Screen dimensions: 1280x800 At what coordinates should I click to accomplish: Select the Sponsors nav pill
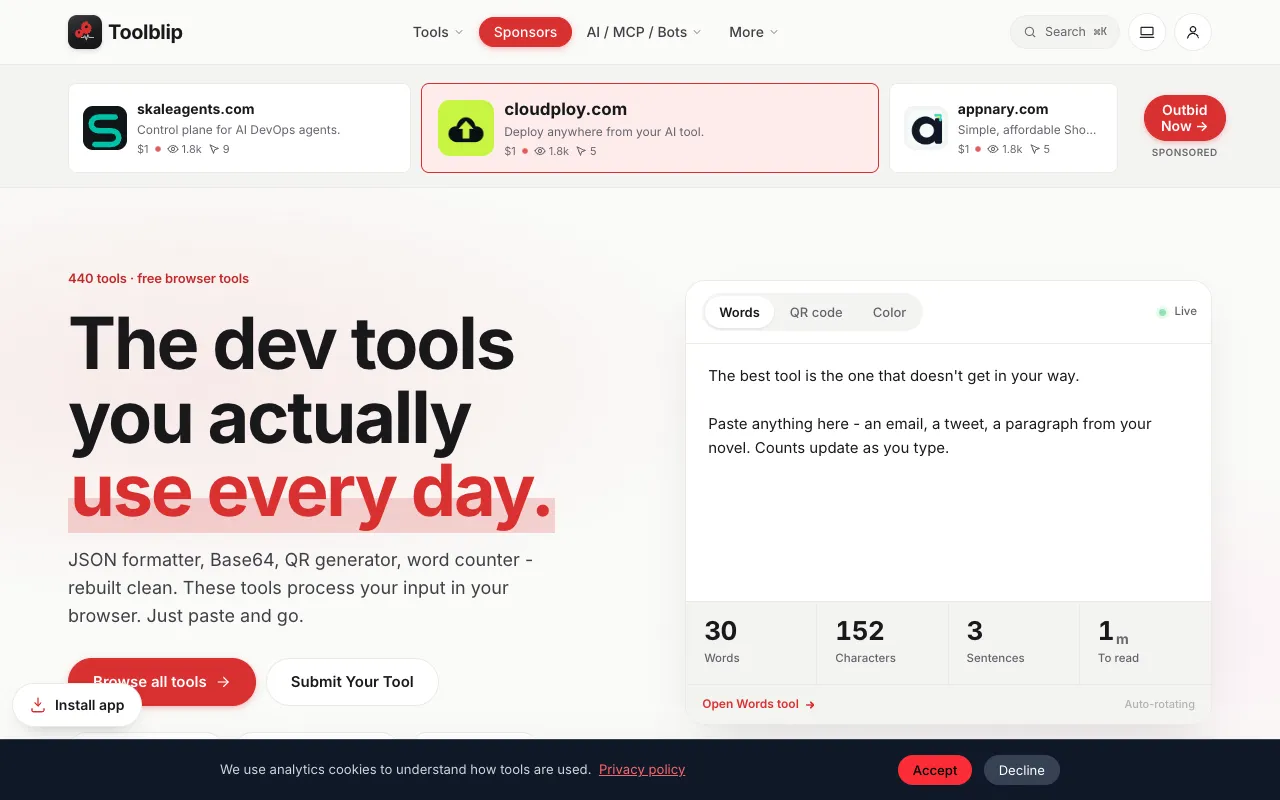point(525,32)
